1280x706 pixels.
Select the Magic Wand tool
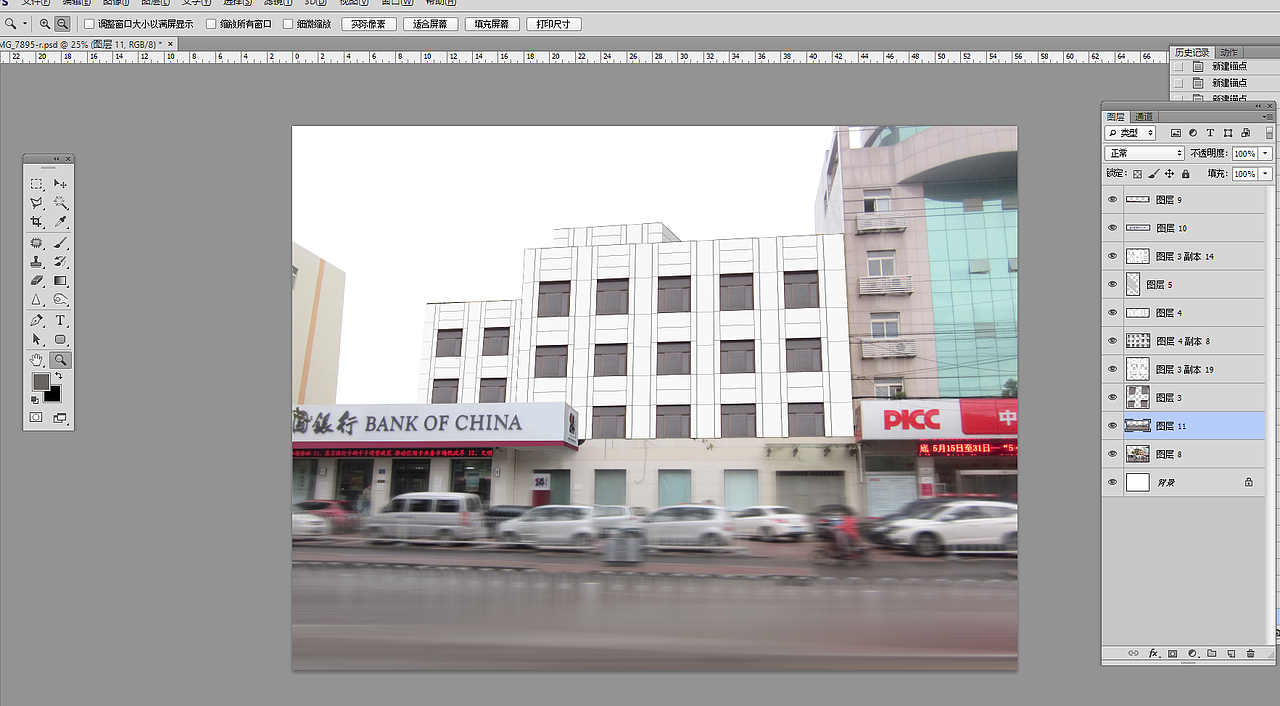point(60,203)
